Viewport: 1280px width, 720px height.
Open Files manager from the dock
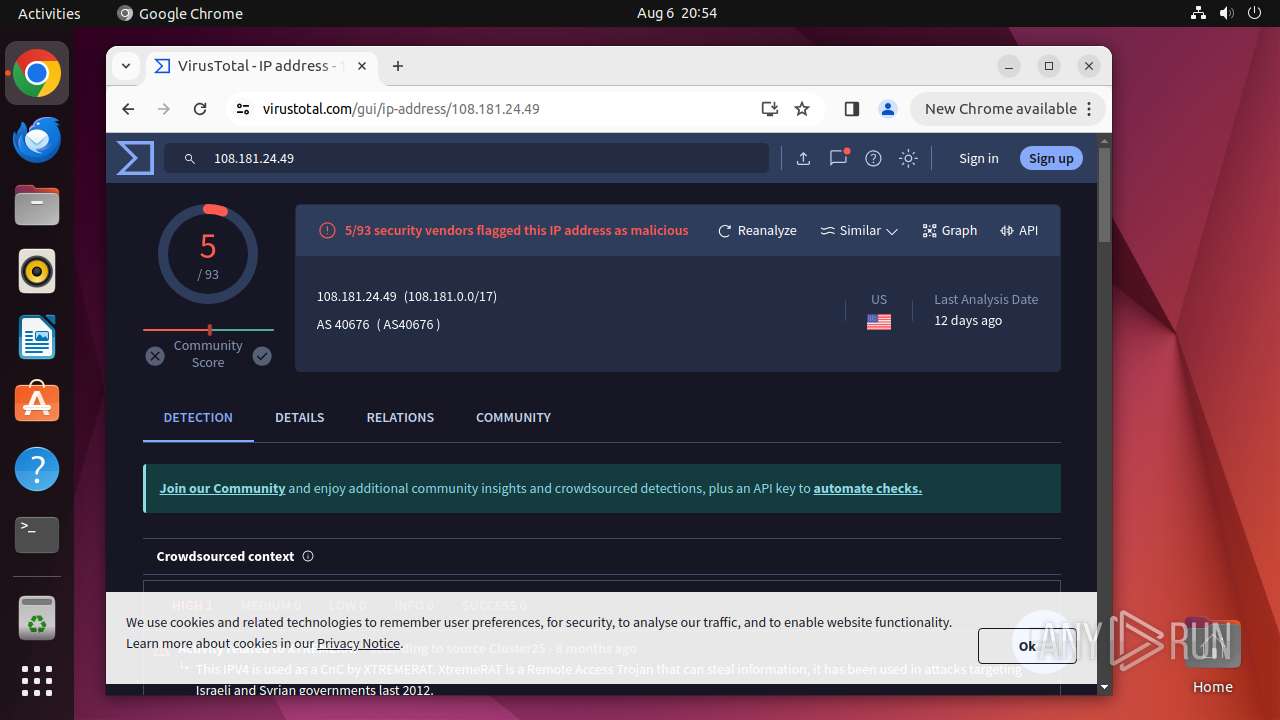37,206
